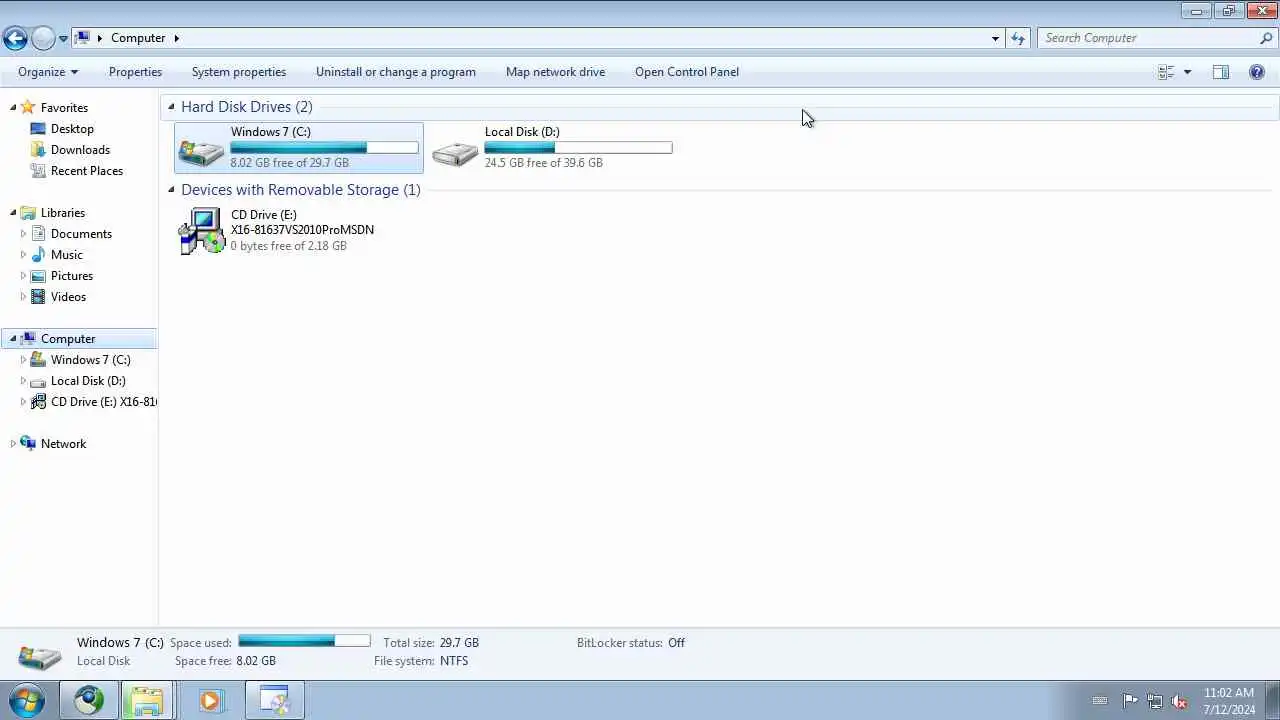Expand the Documents library node
This screenshot has width=1280, height=720.
pyautogui.click(x=23, y=234)
